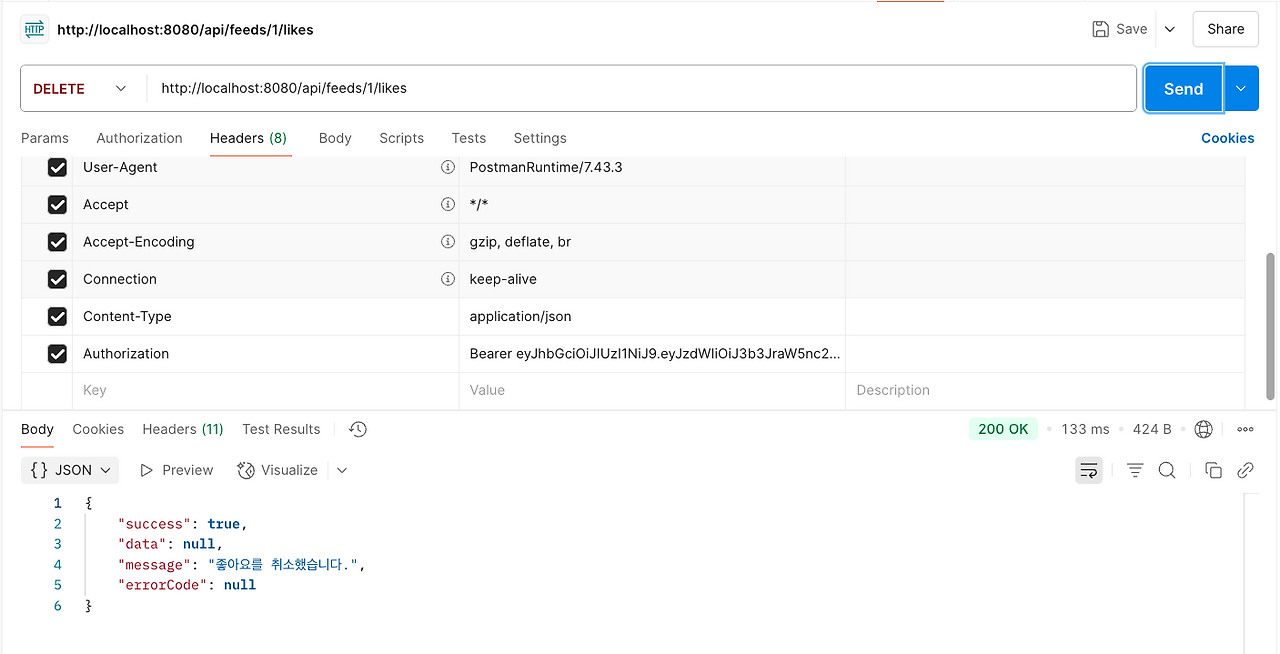The width and height of the screenshot is (1280, 654).
Task: Uncheck the Accept header checkbox
Action: (x=57, y=204)
